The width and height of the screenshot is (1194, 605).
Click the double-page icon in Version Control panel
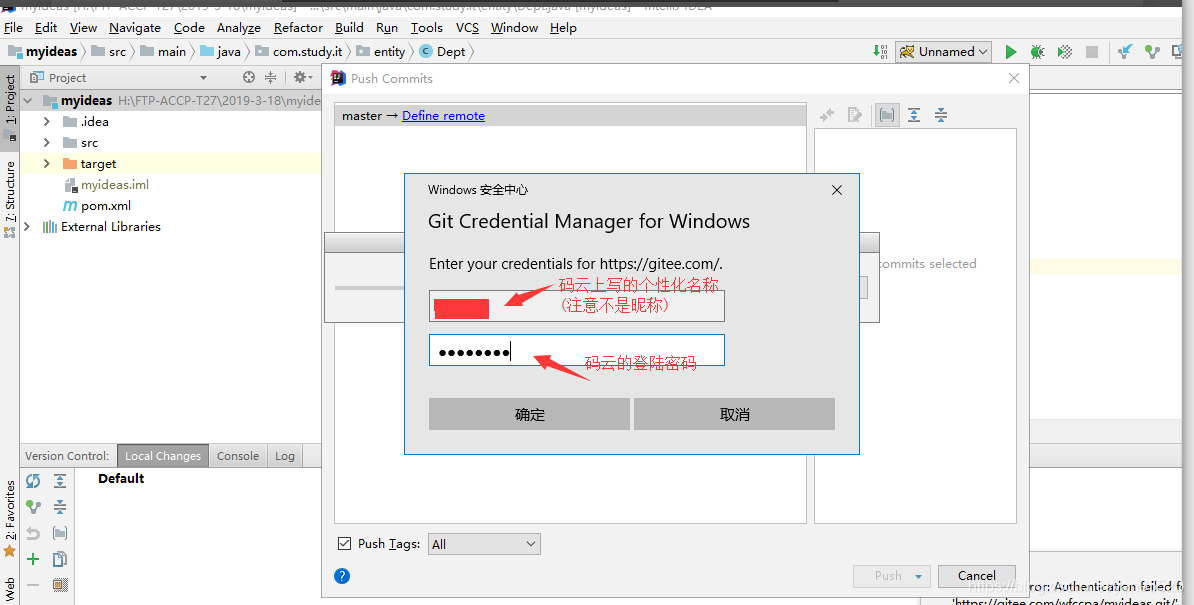[x=59, y=559]
